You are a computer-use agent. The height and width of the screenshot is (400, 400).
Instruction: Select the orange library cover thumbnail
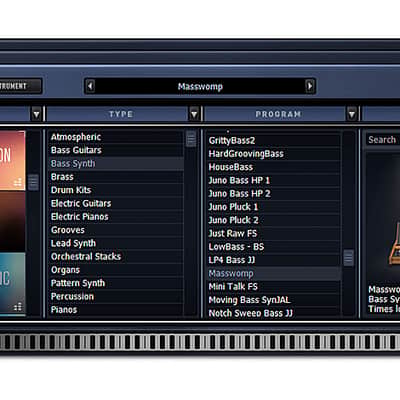(12, 161)
